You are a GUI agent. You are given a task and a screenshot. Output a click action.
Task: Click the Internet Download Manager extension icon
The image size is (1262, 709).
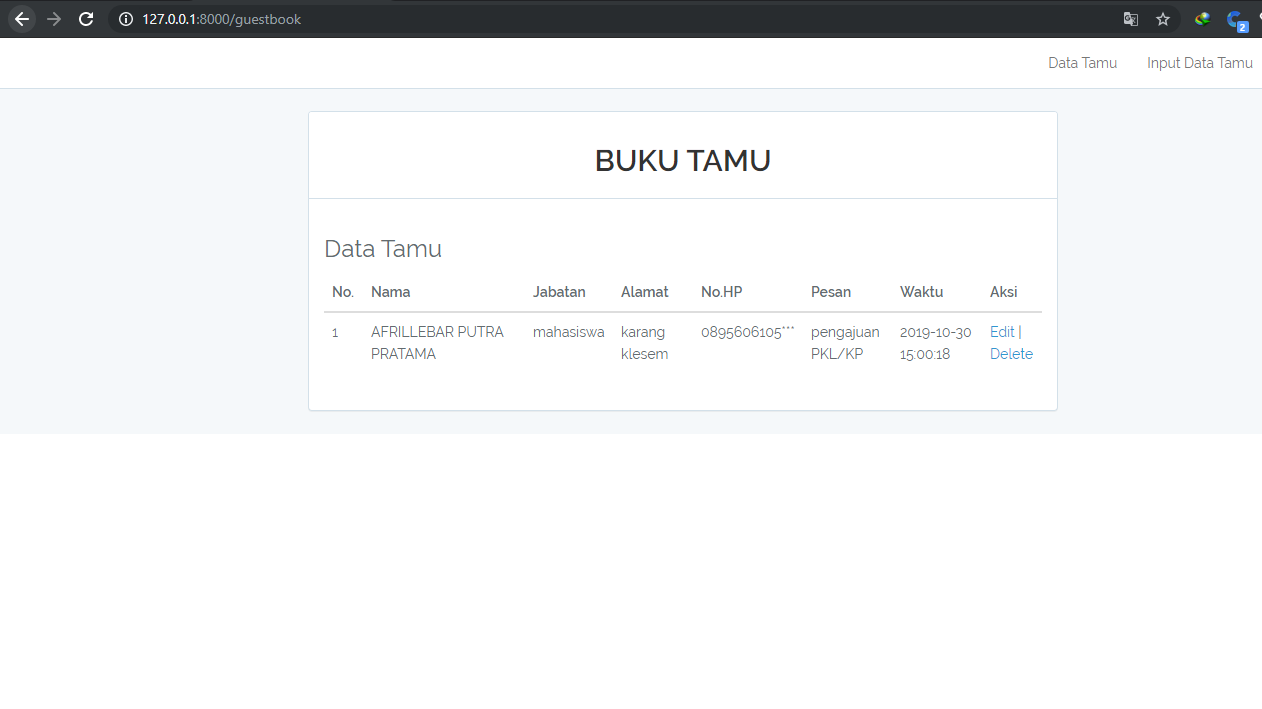pyautogui.click(x=1201, y=18)
